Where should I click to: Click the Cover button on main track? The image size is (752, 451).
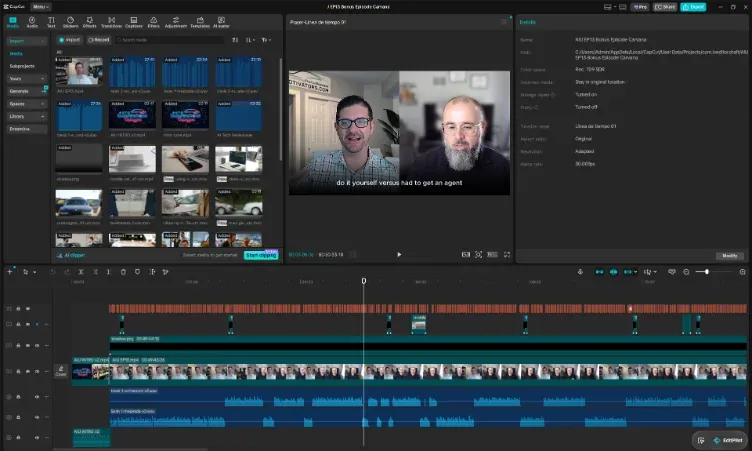click(x=60, y=371)
